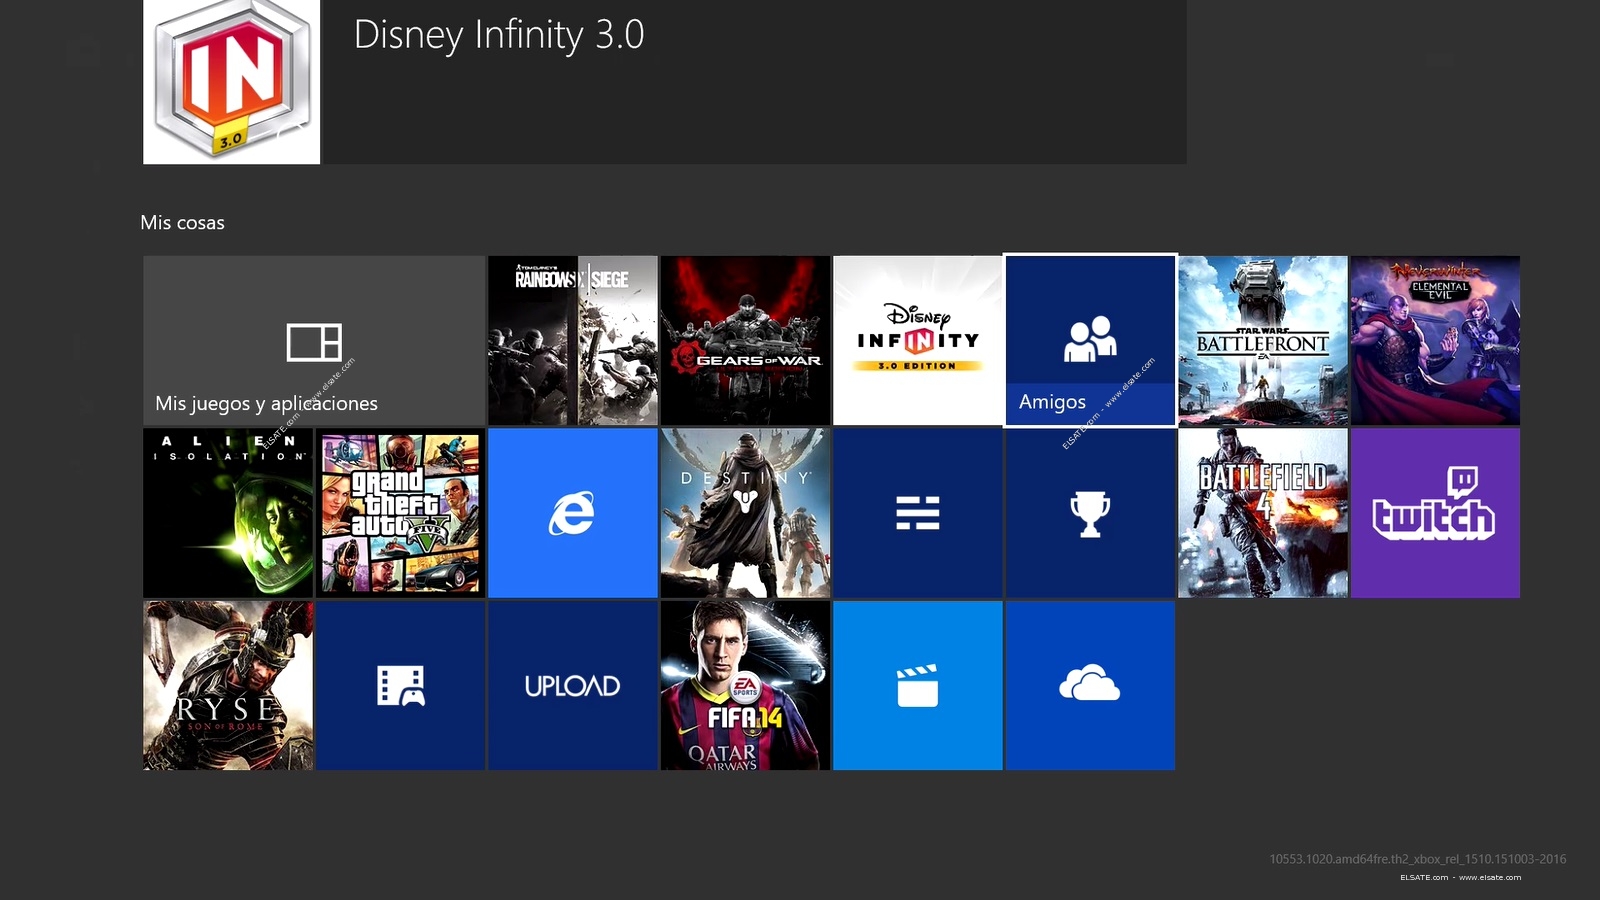Launch Rainbow Six Siege game tile
This screenshot has width=1600, height=900.
pos(573,340)
